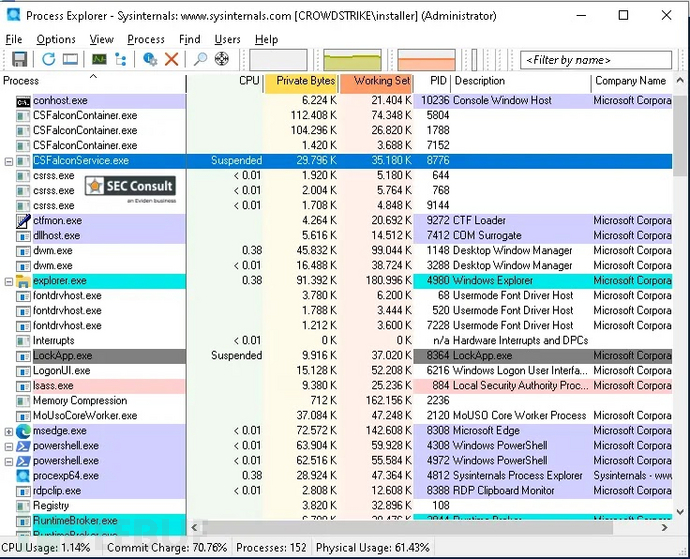This screenshot has width=690, height=559.
Task: Collapse the CSFalconService.exe tree node
Action: point(9,161)
